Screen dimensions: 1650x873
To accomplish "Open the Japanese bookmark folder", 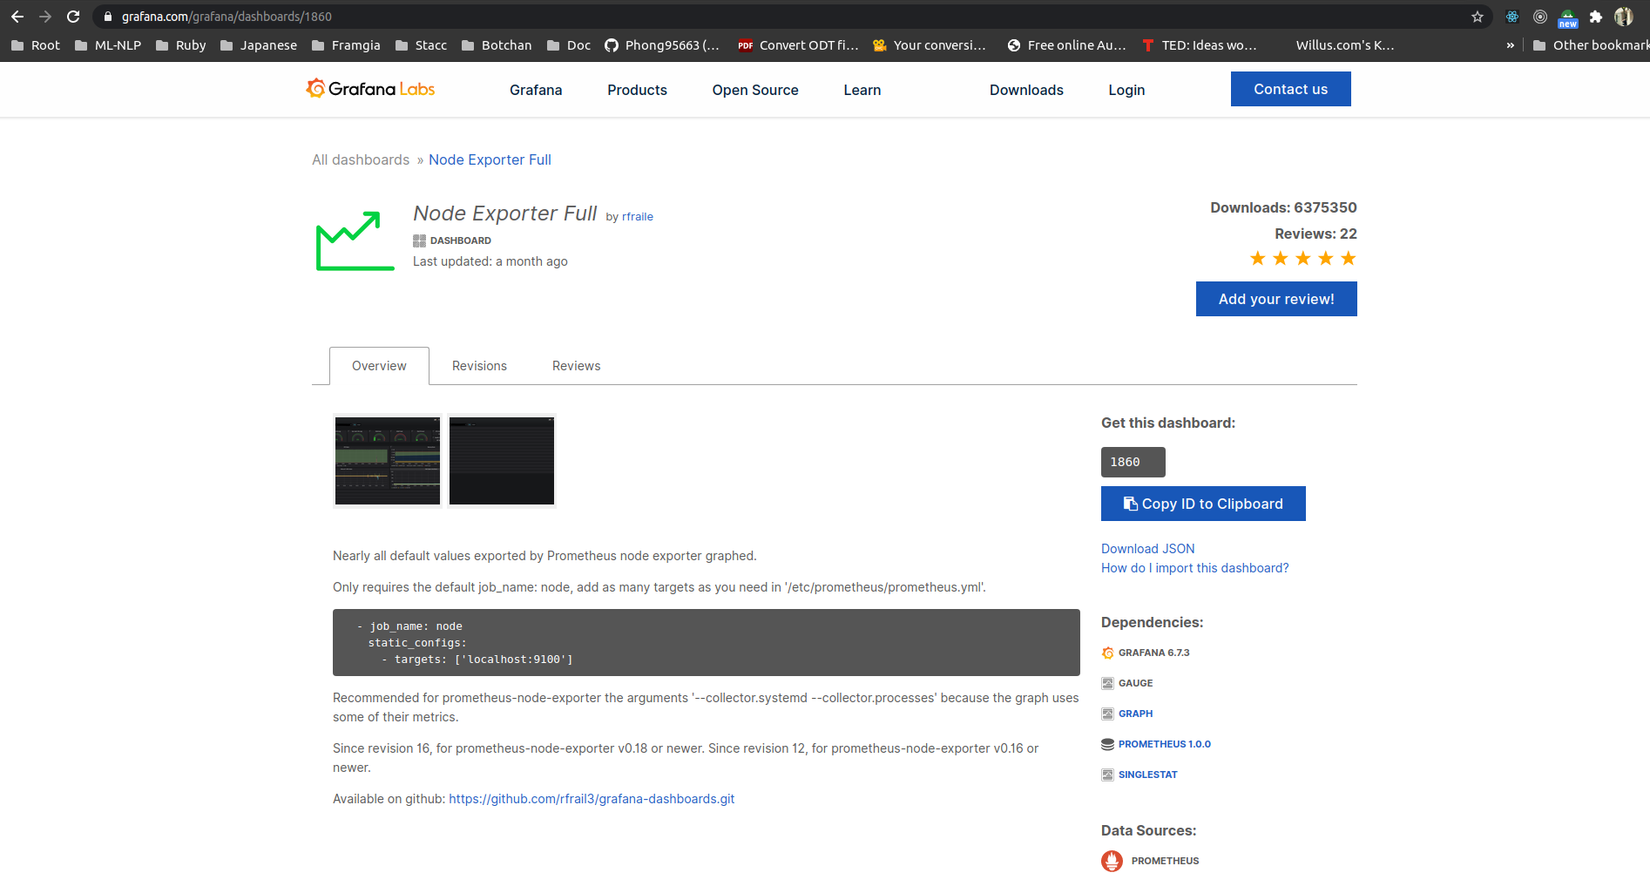I will pyautogui.click(x=258, y=45).
